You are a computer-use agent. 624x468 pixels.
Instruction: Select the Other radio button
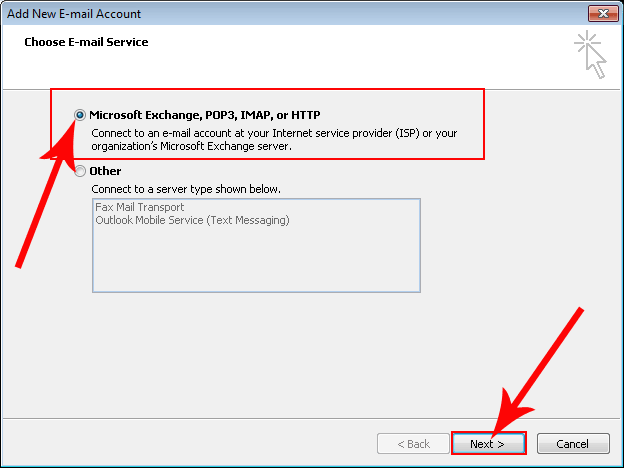pos(80,171)
